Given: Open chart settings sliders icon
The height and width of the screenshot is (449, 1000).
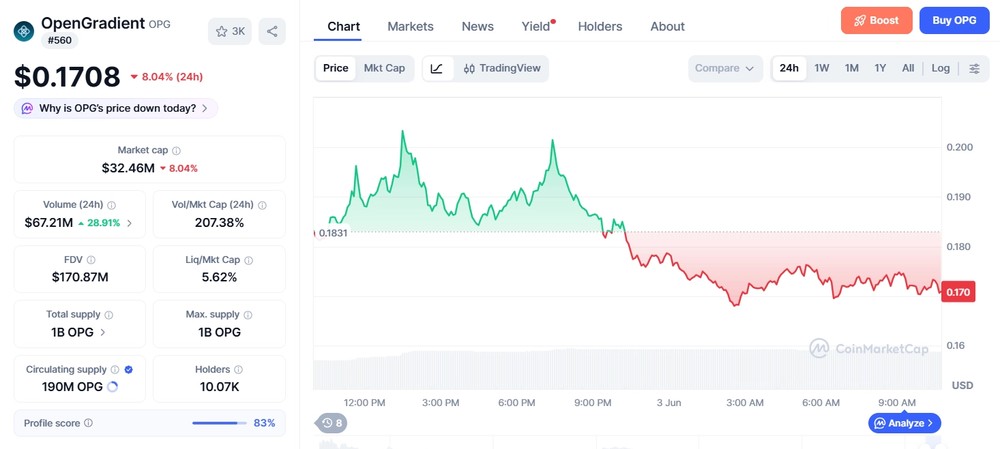Looking at the screenshot, I should (x=974, y=68).
